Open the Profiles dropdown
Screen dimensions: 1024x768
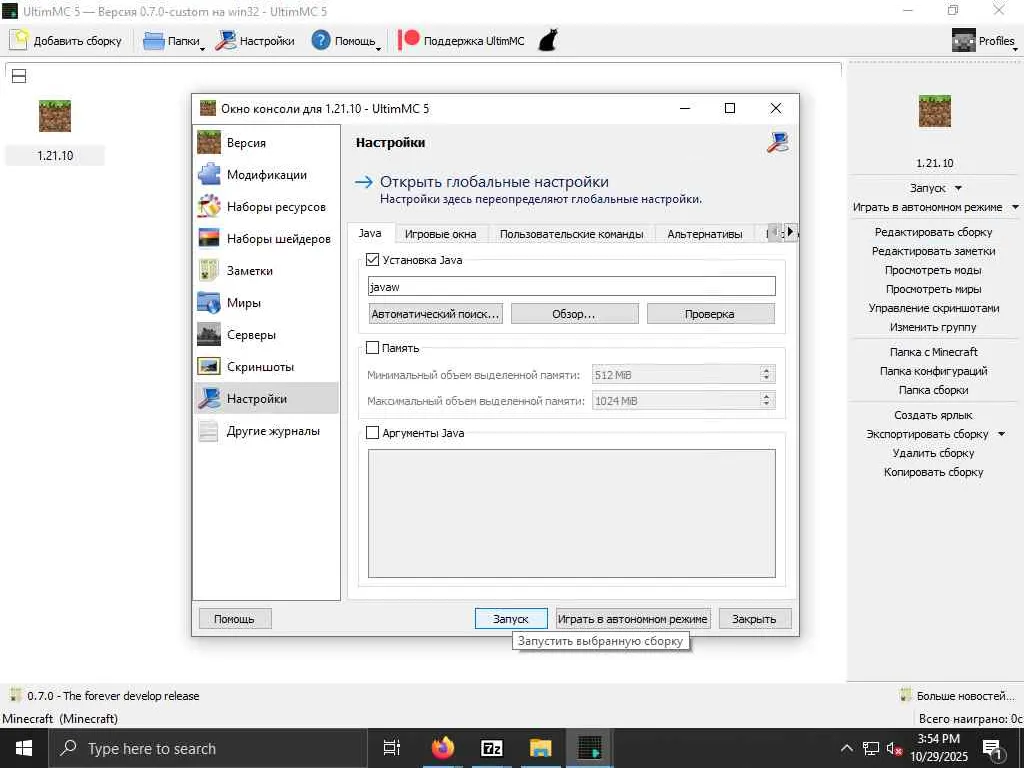coord(984,40)
